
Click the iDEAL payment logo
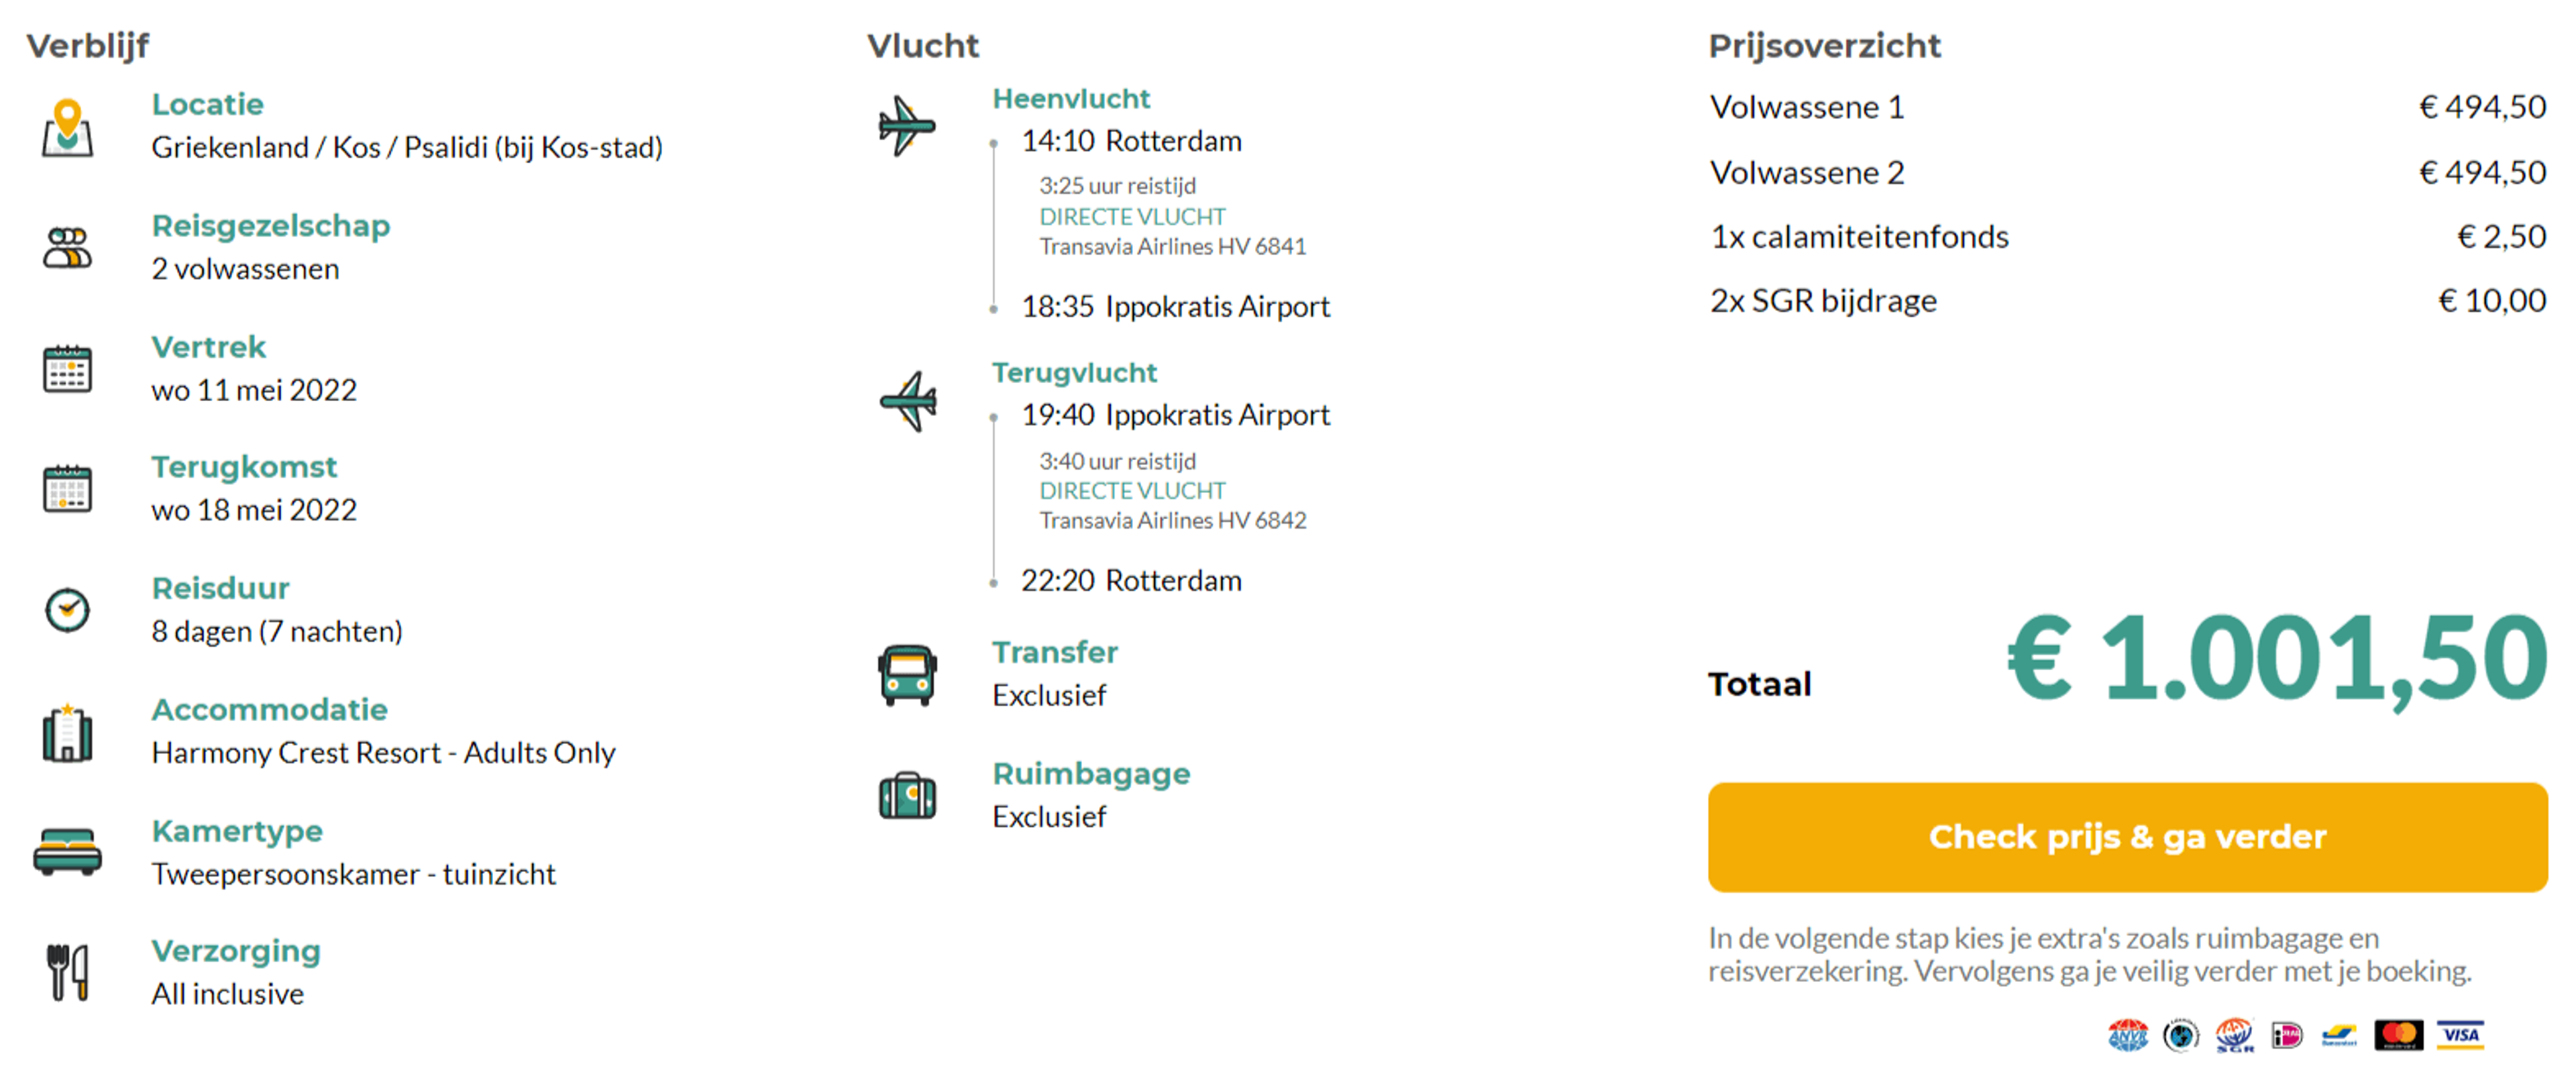(2286, 1035)
